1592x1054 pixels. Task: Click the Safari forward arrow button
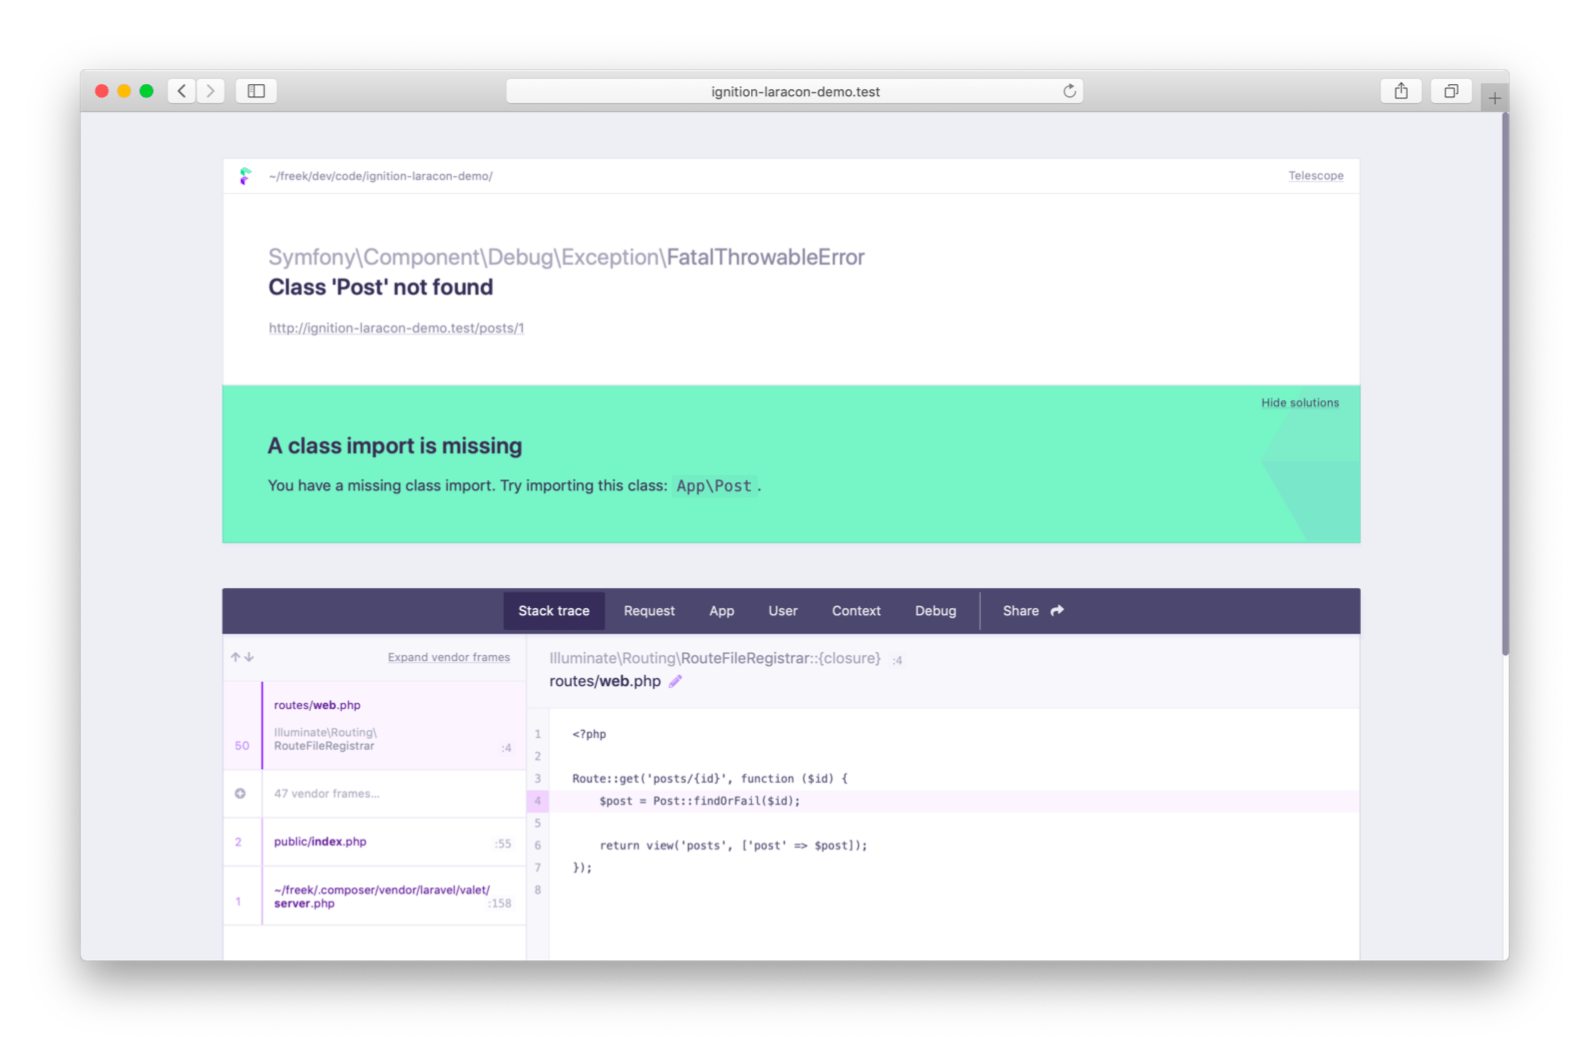coord(210,91)
